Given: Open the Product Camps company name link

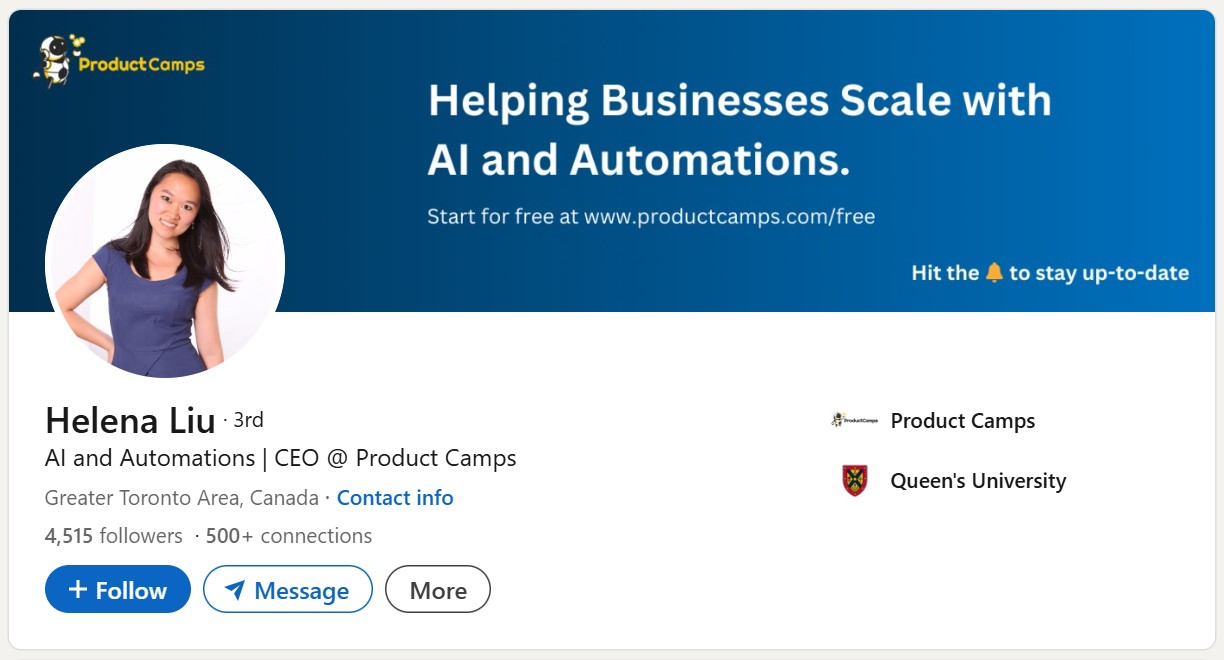Looking at the screenshot, I should (963, 421).
